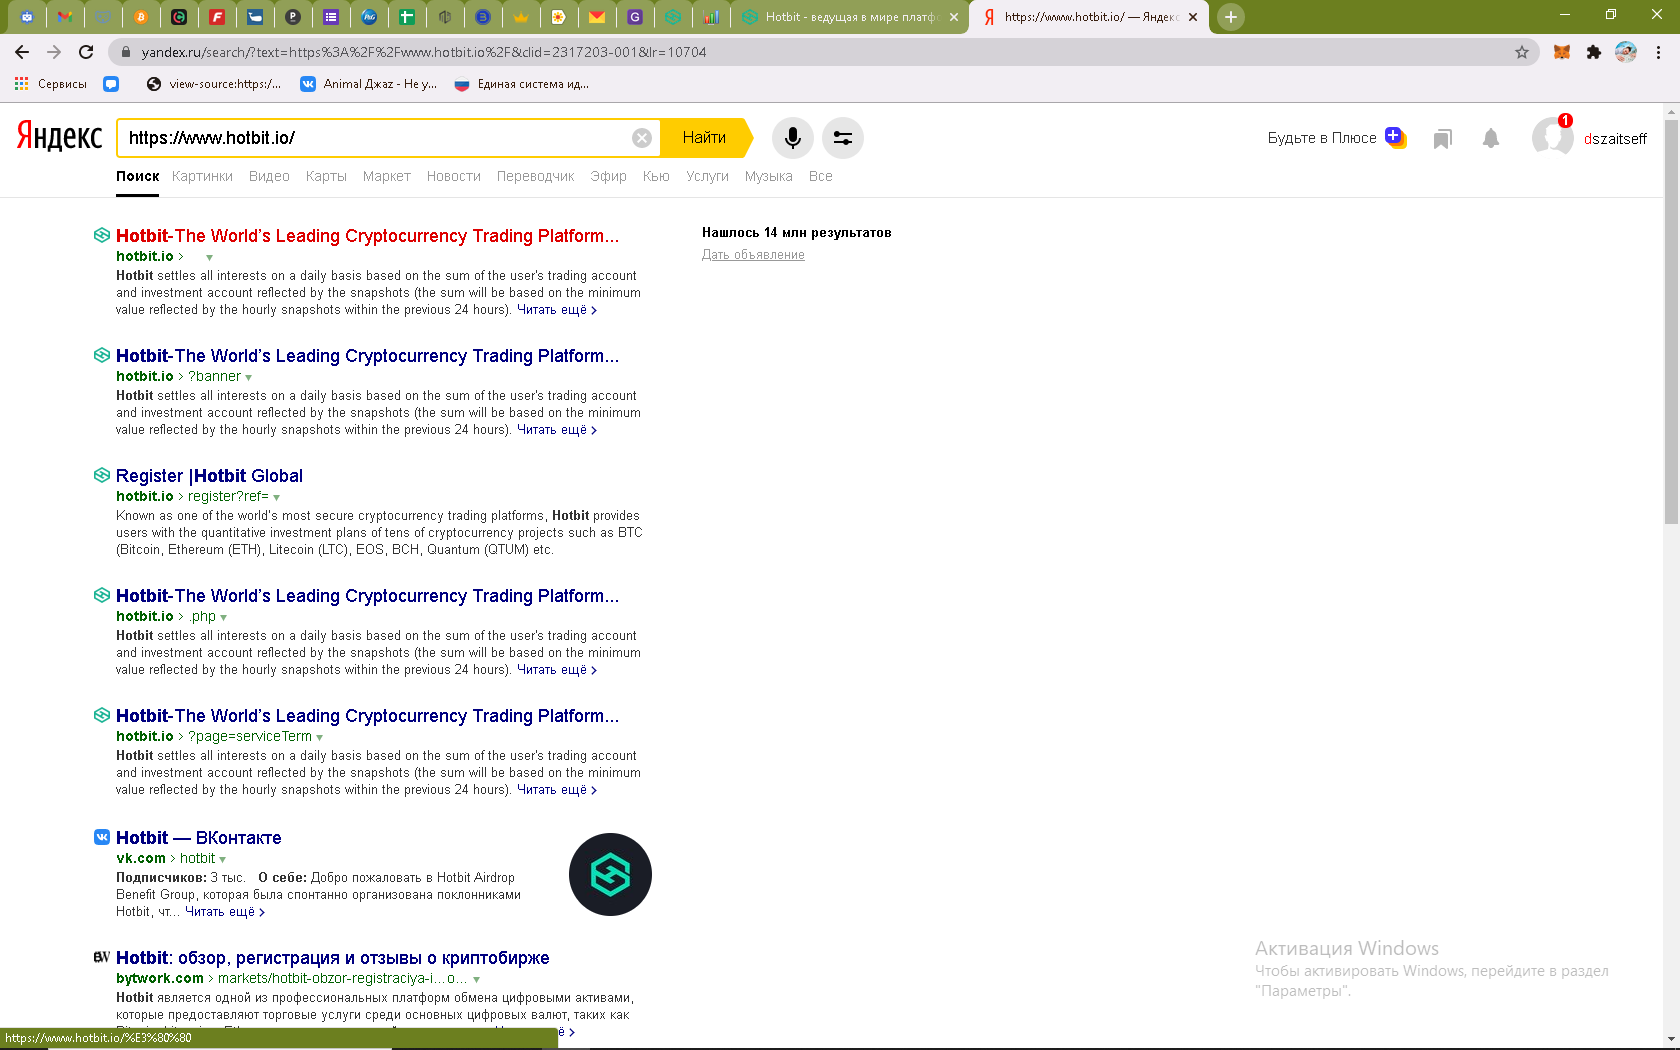Image resolution: width=1680 pixels, height=1050 pixels.
Task: Reload the current page
Action: (86, 52)
